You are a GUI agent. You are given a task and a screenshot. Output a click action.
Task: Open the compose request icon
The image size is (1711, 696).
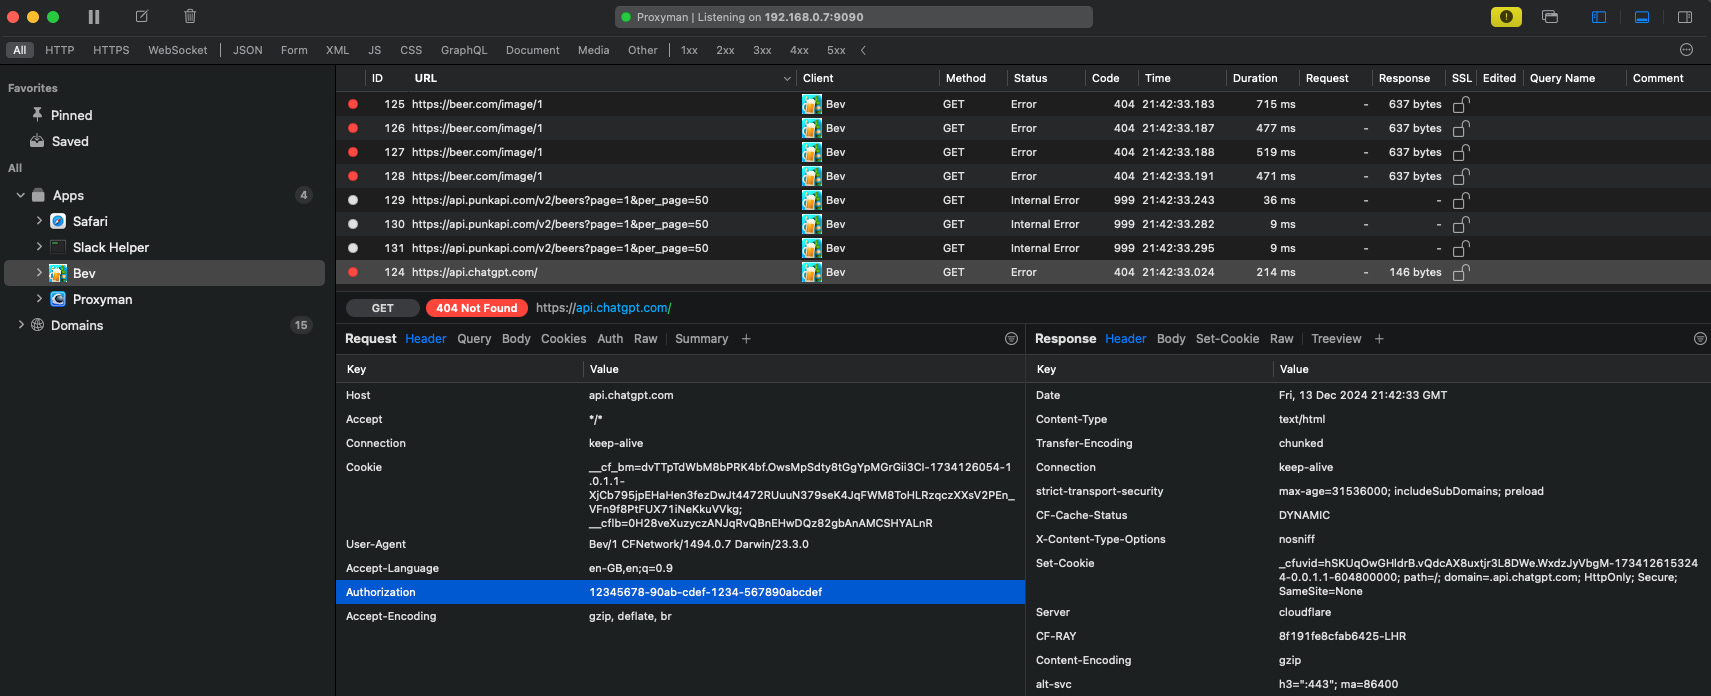pyautogui.click(x=142, y=17)
